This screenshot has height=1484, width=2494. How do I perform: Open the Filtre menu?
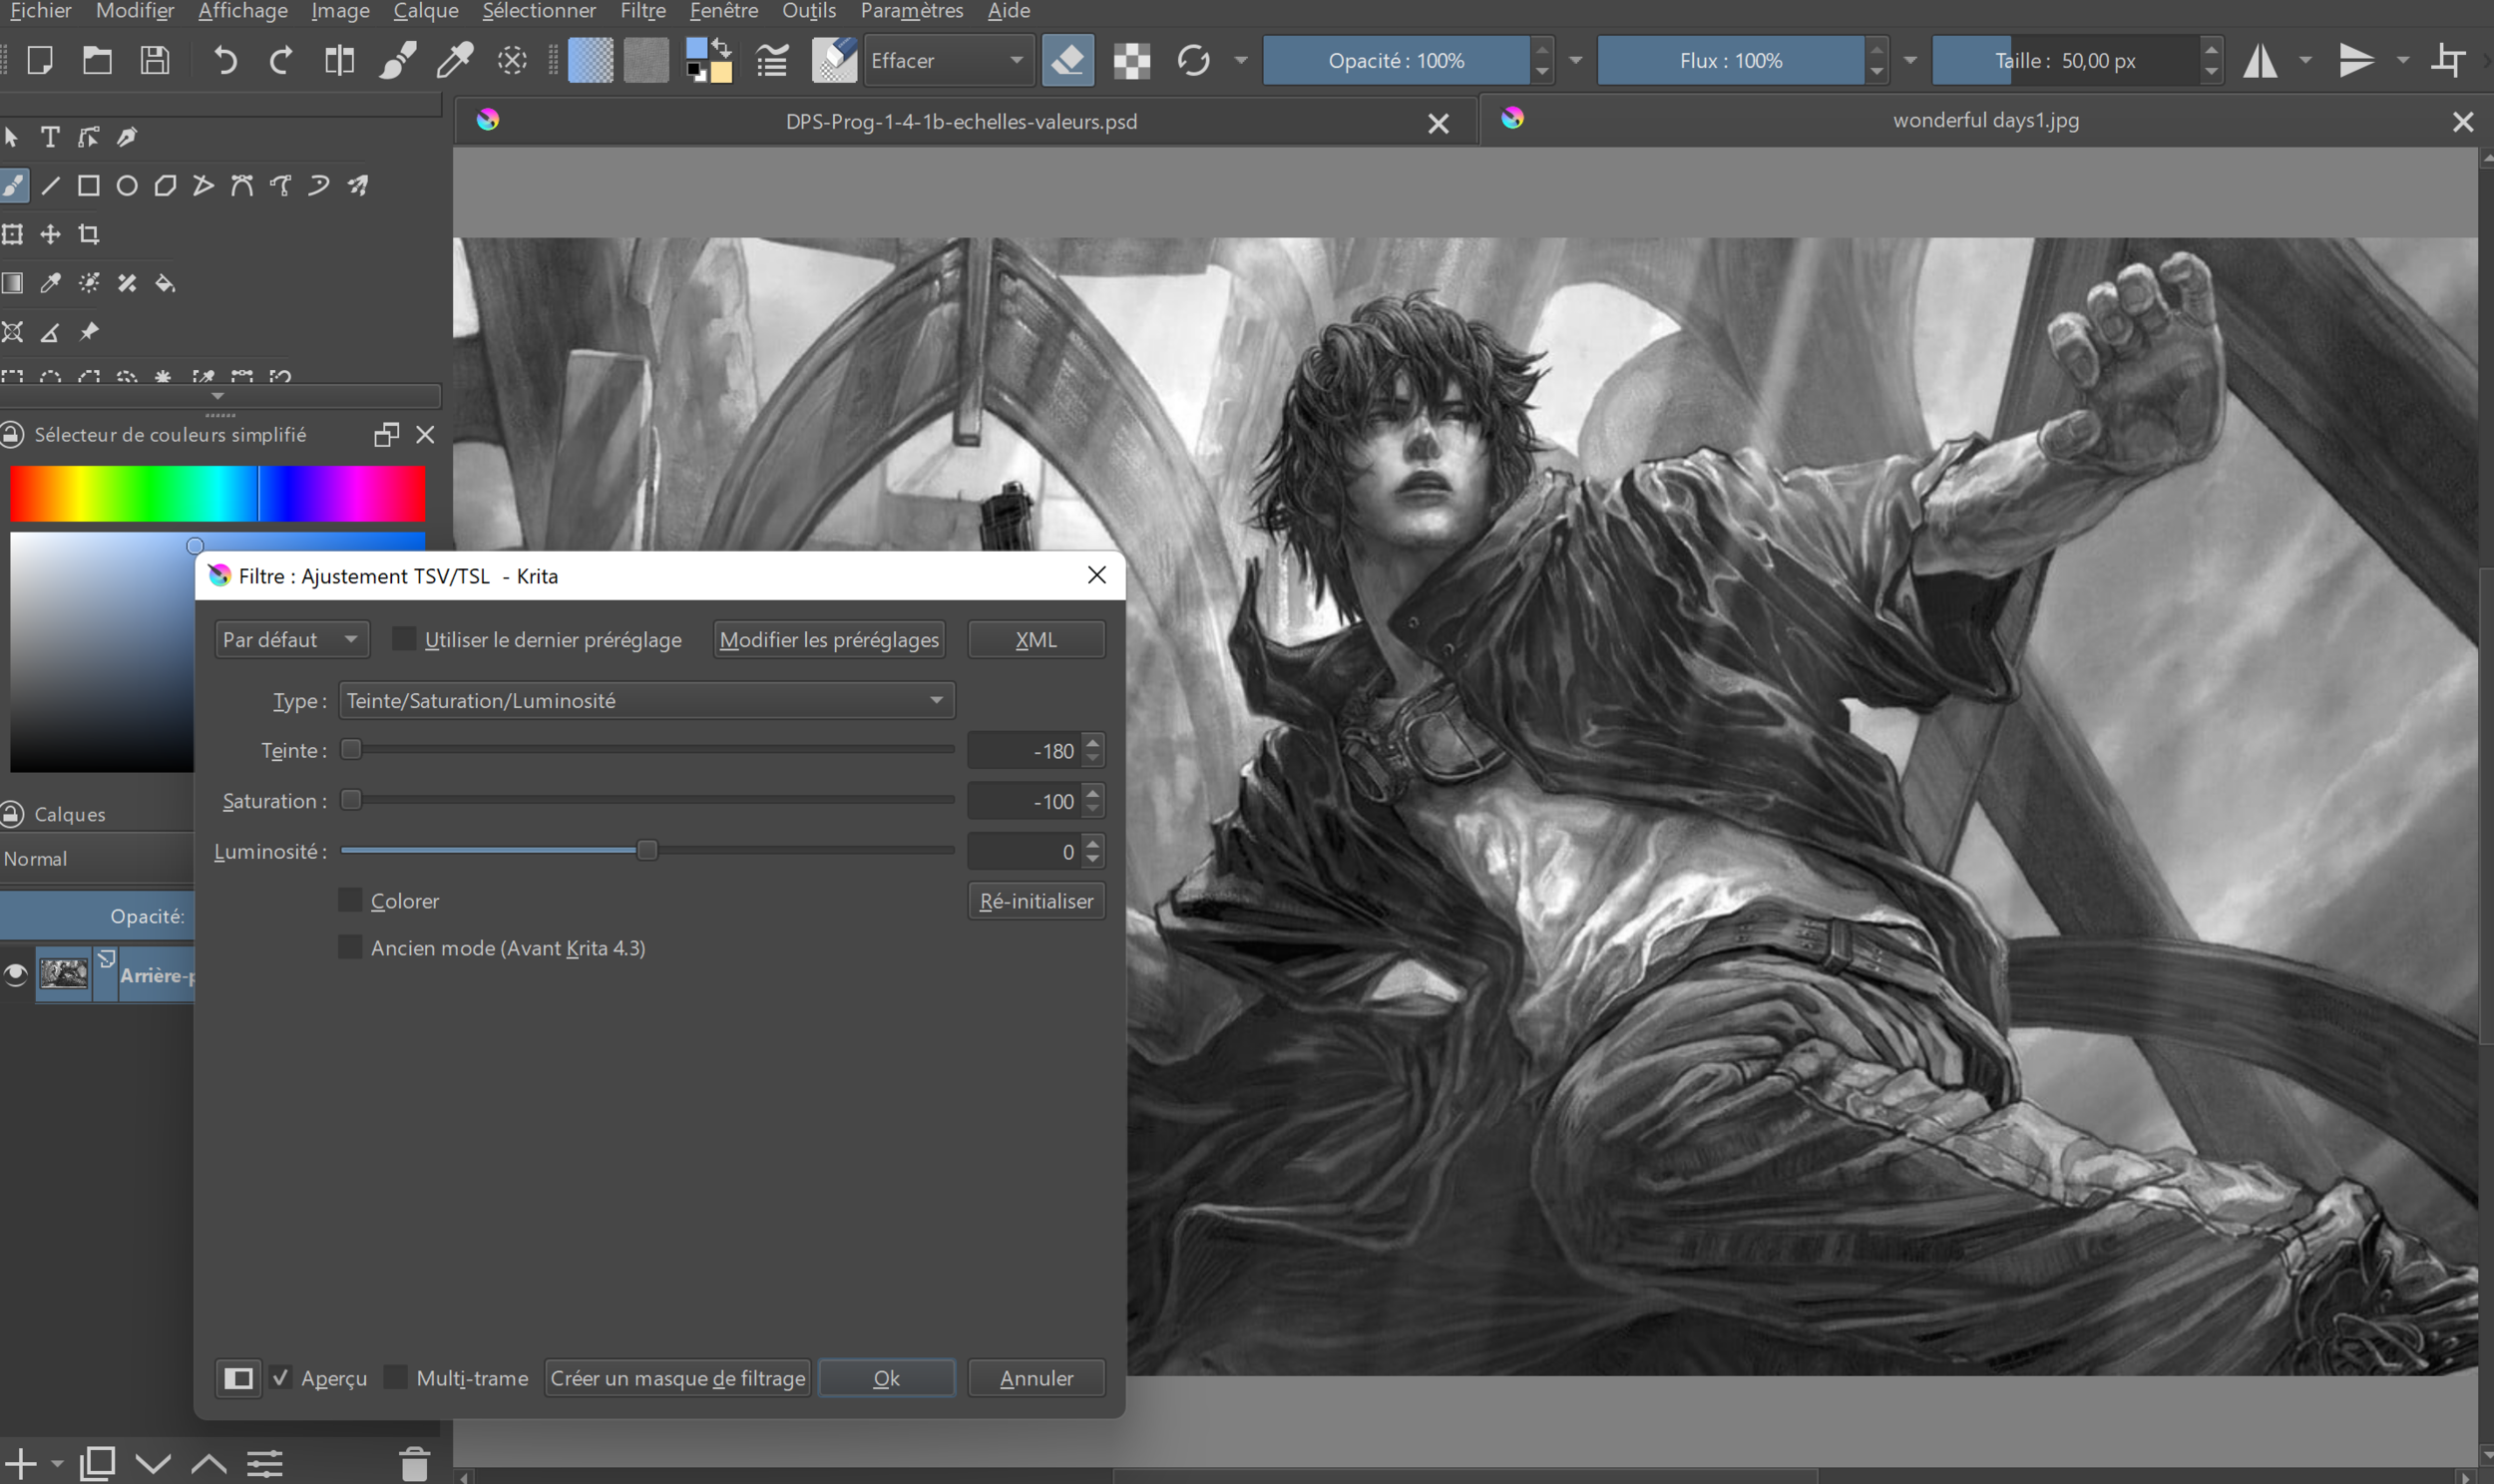[642, 11]
